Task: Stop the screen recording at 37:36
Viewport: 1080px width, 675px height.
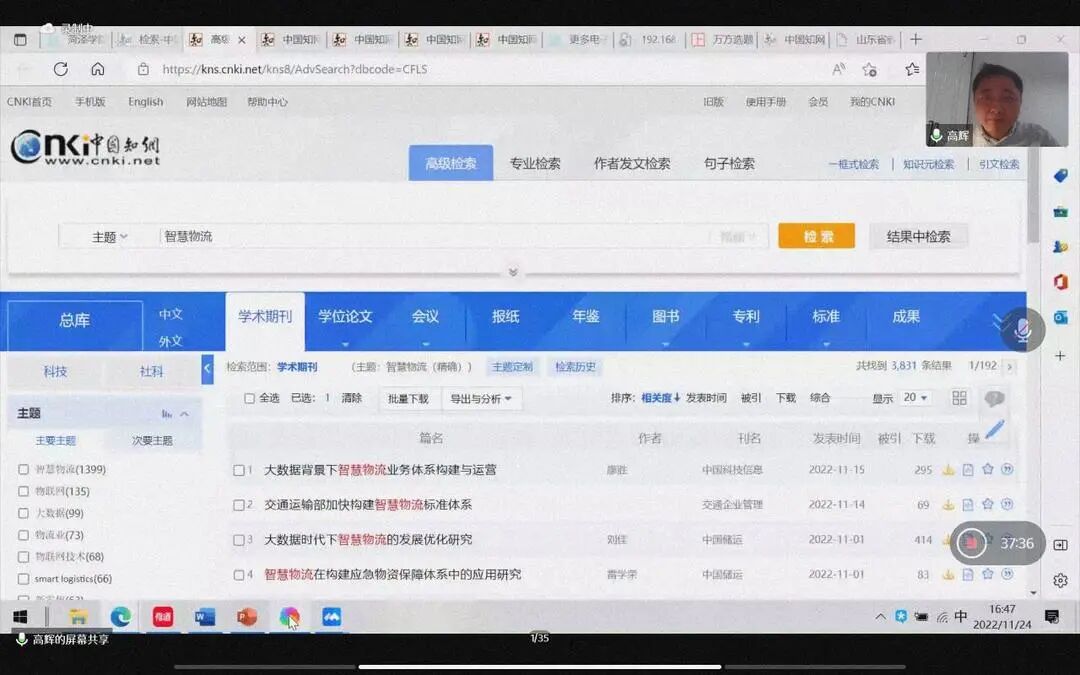Action: 971,543
